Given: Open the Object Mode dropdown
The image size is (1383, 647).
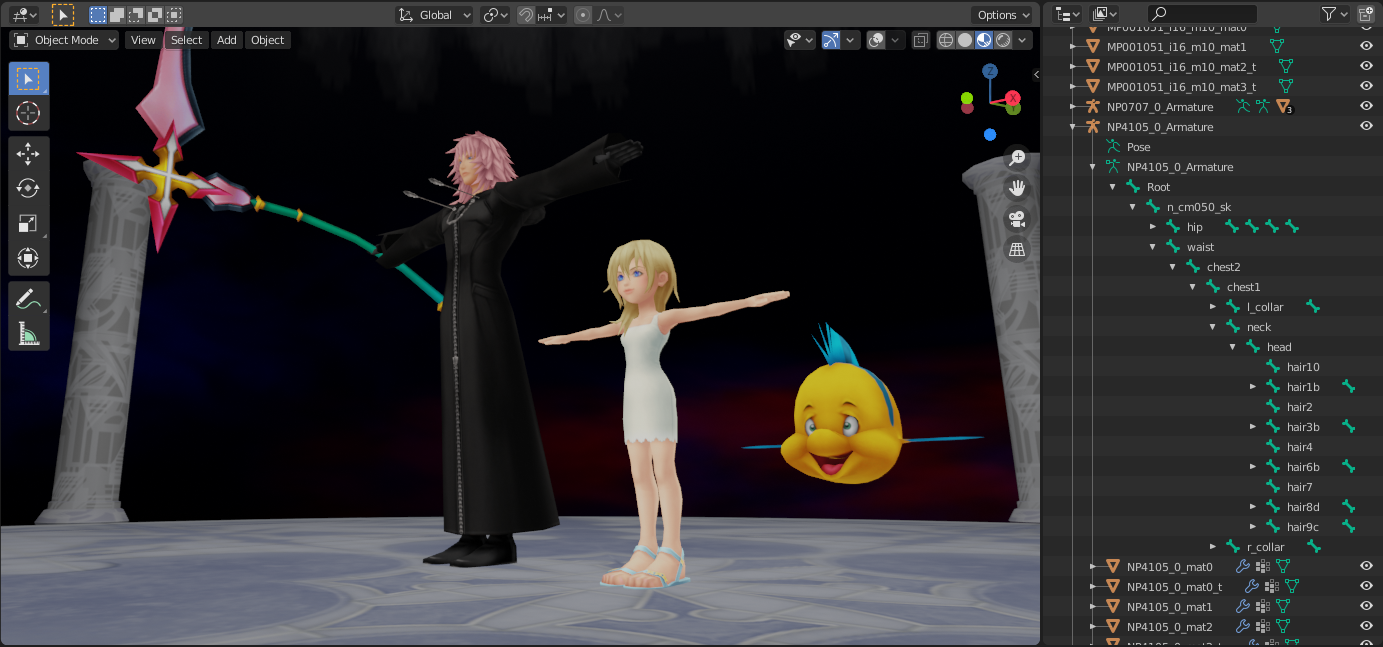Looking at the screenshot, I should [65, 40].
